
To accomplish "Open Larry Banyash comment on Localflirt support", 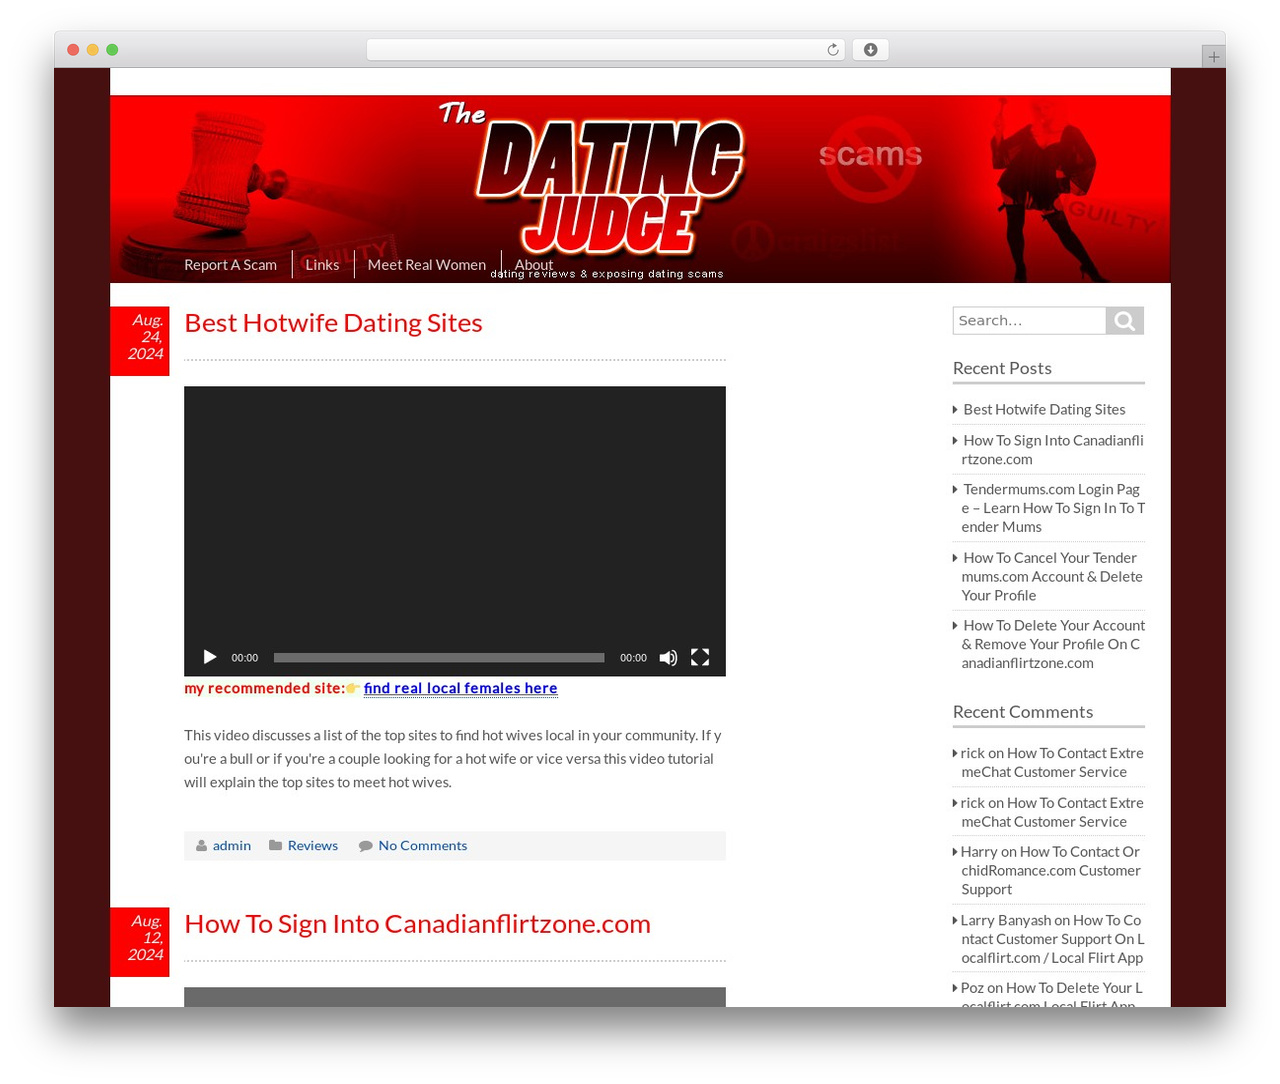I will coord(1052,939).
